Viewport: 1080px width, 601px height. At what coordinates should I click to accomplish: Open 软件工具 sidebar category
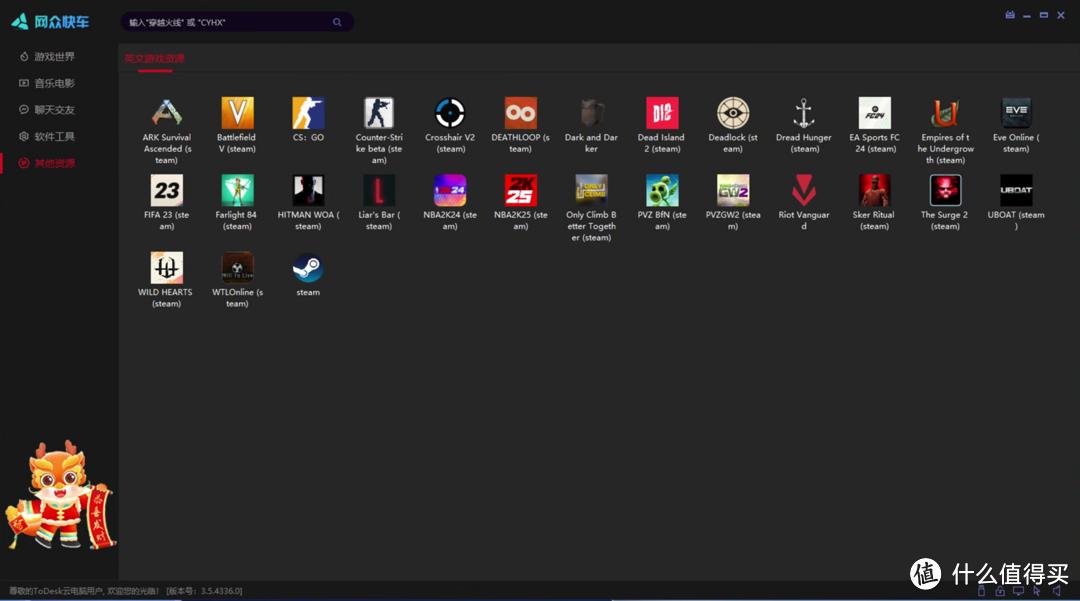pos(54,136)
